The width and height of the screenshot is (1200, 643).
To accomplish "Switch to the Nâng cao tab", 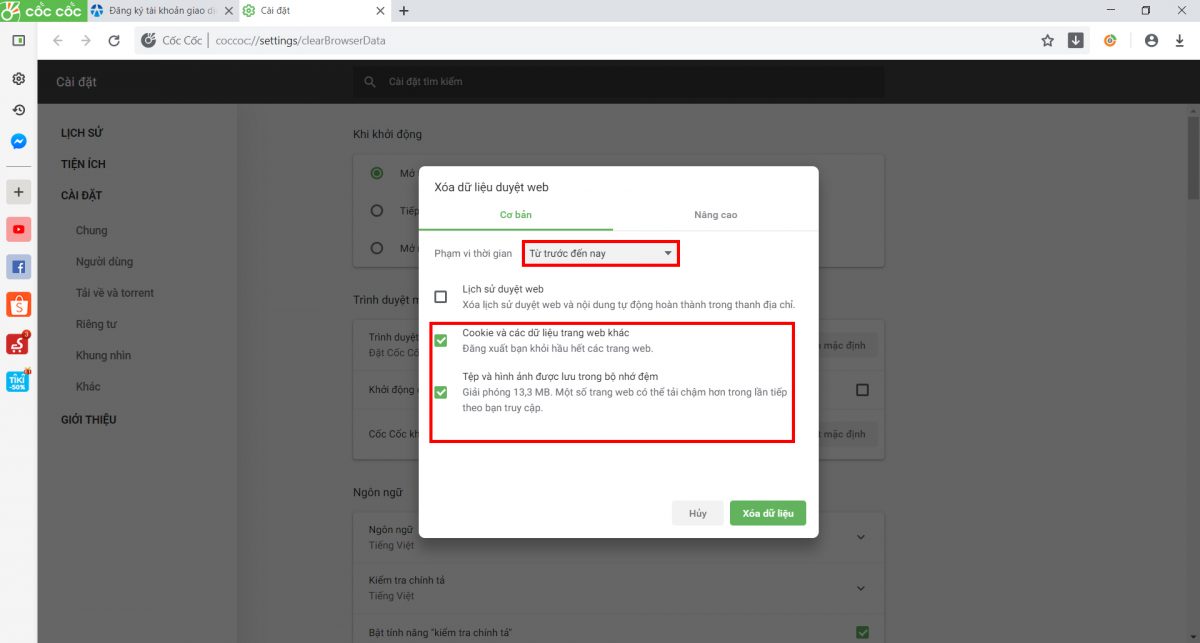I will [716, 215].
